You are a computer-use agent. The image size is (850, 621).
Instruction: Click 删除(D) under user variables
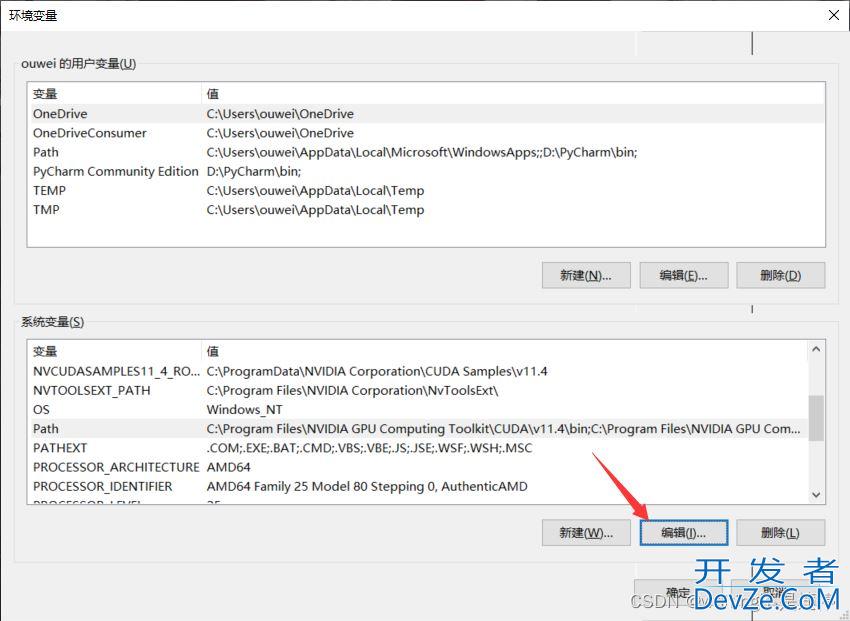click(781, 275)
